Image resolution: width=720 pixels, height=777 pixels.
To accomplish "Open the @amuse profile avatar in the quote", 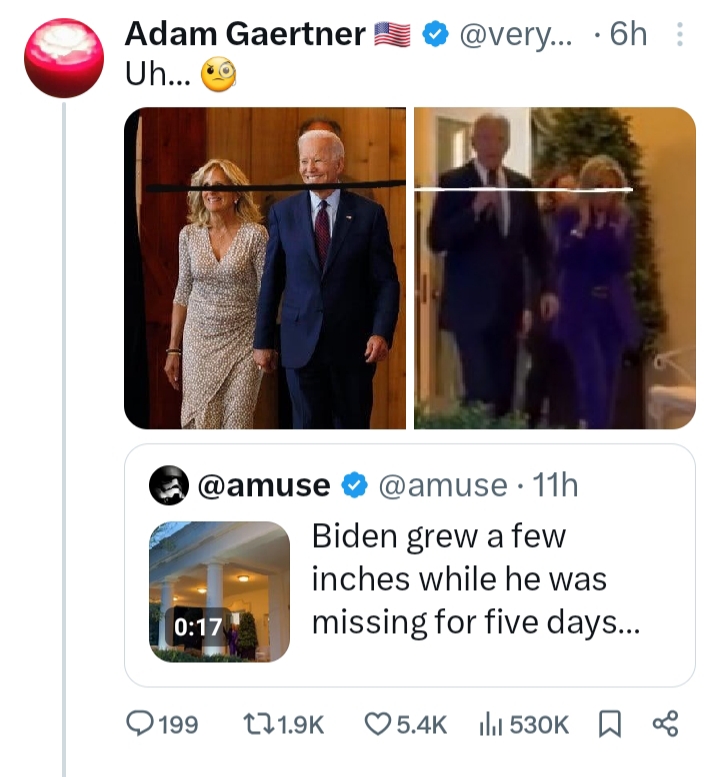I will click(169, 486).
